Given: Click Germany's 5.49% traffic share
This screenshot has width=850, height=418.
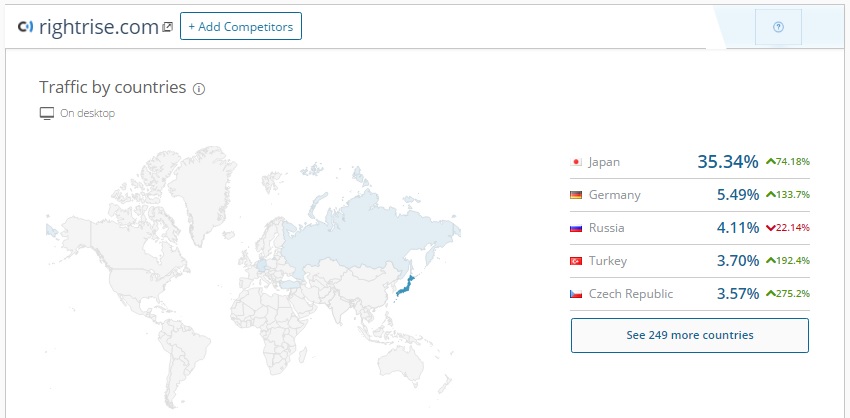Looking at the screenshot, I should 738,195.
